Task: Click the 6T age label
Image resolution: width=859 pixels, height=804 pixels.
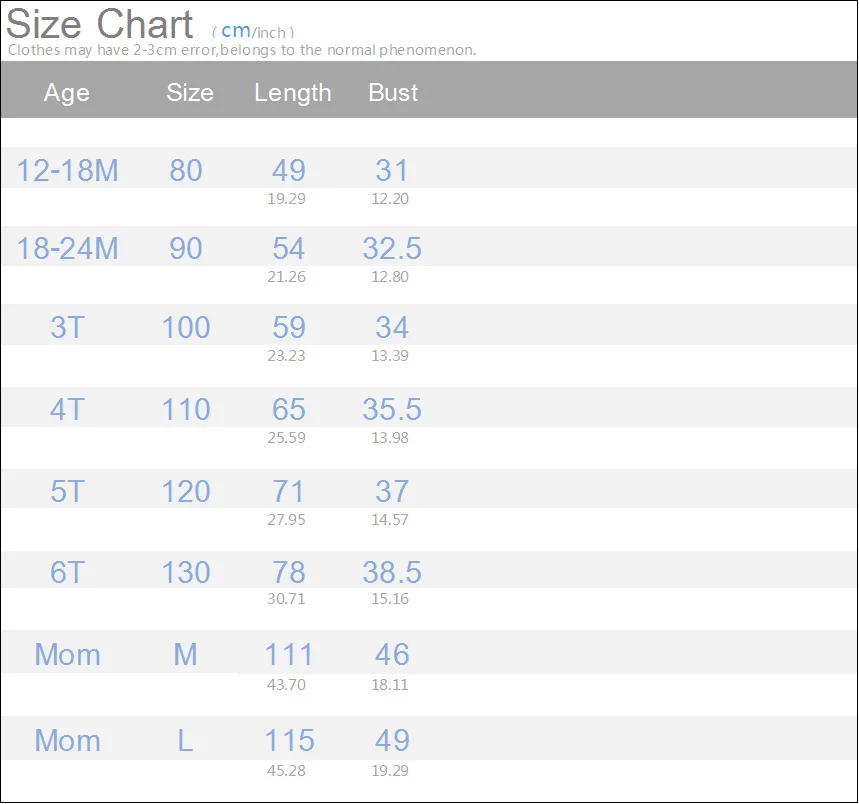Action: click(x=67, y=572)
